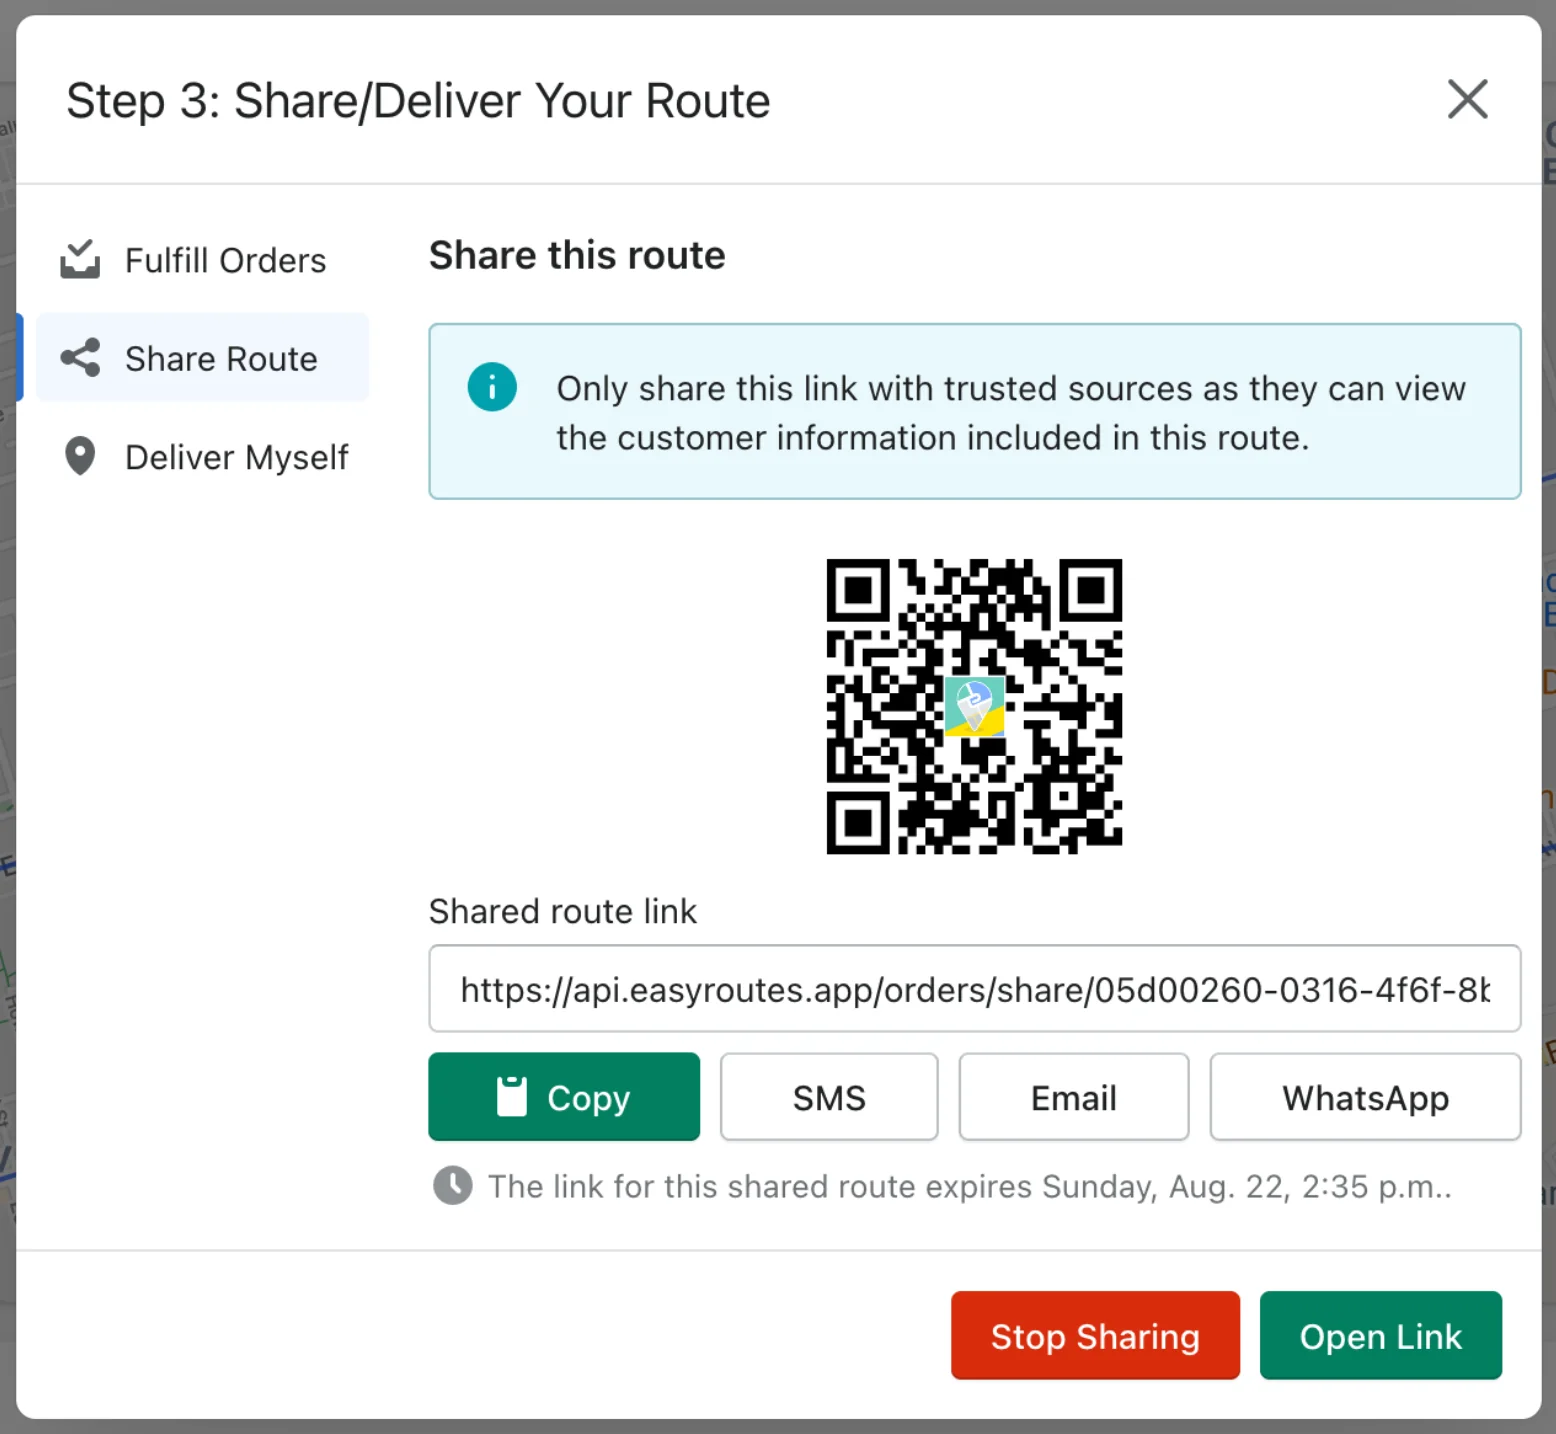The image size is (1556, 1434).
Task: Copy the shared route link
Action: [x=564, y=1097]
